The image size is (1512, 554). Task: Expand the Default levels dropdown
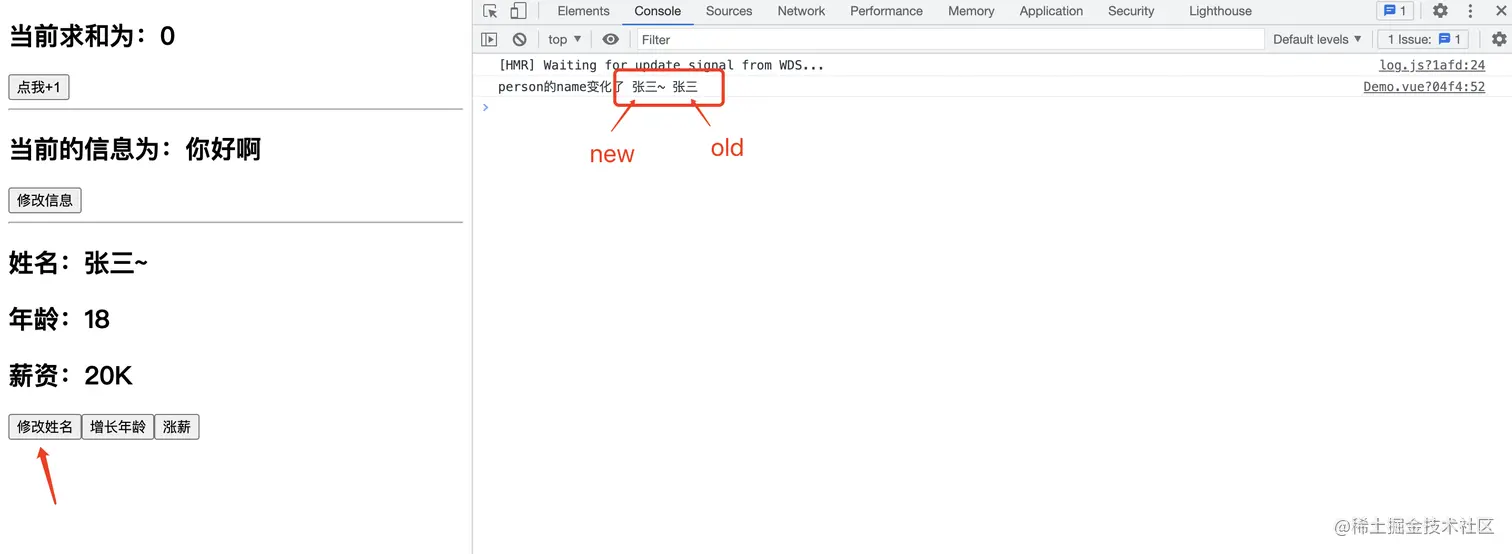tap(1317, 39)
